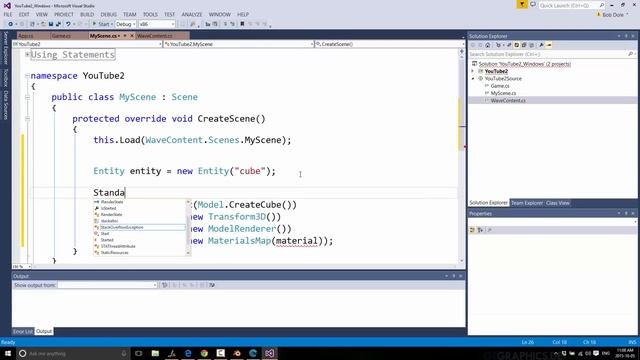Screen dimensions: 640x360
Task: Open the DEBUG menu
Action: click(x=108, y=14)
